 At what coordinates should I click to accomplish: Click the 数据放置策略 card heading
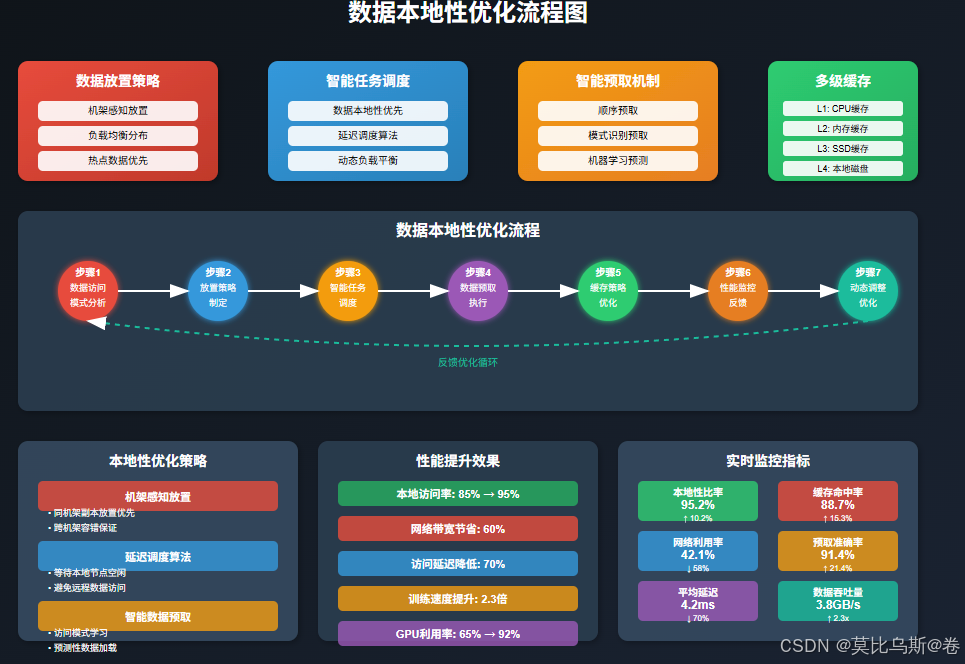[118, 81]
